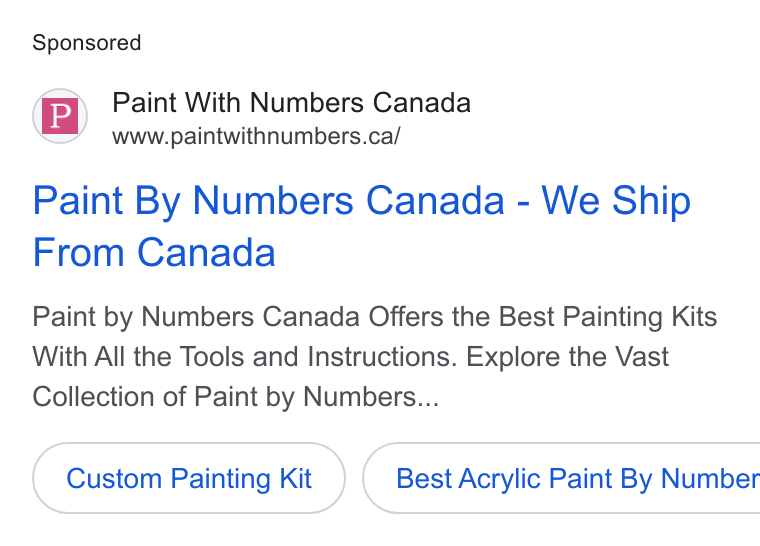This screenshot has height=546, width=760.
Task: Click 'With All the Tools and Instructions' text
Action: [245, 357]
